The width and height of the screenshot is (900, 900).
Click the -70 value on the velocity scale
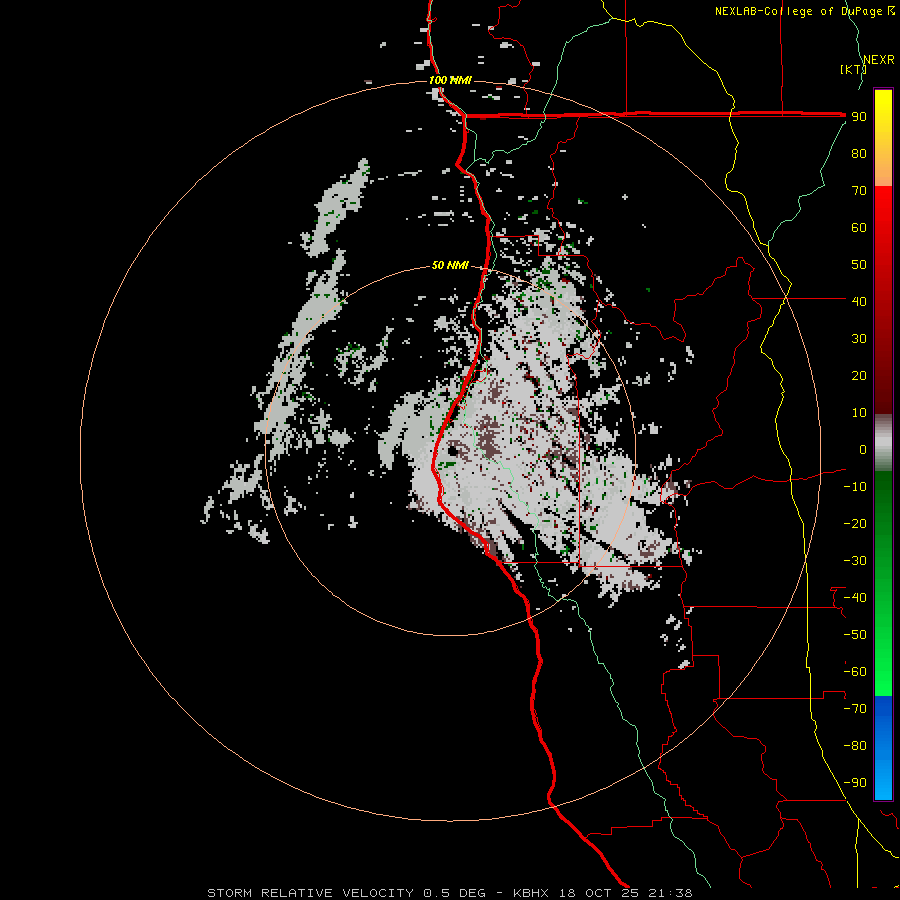pyautogui.click(x=855, y=709)
